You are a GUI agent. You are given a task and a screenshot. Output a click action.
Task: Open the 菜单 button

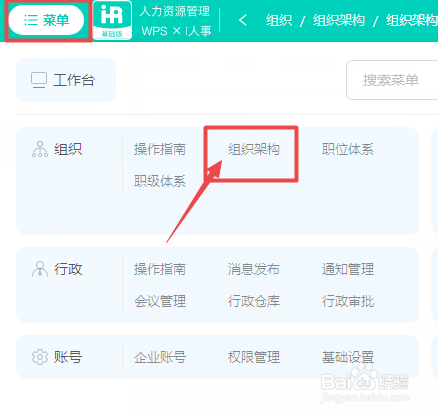point(46,20)
